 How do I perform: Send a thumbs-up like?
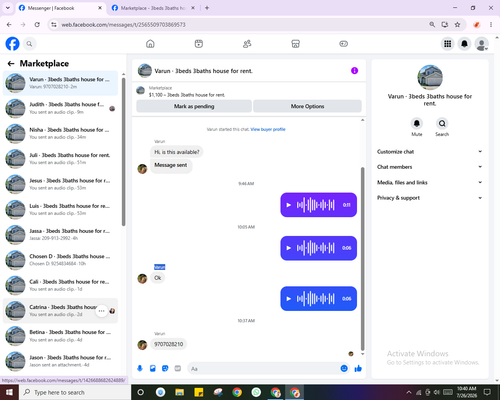358,368
